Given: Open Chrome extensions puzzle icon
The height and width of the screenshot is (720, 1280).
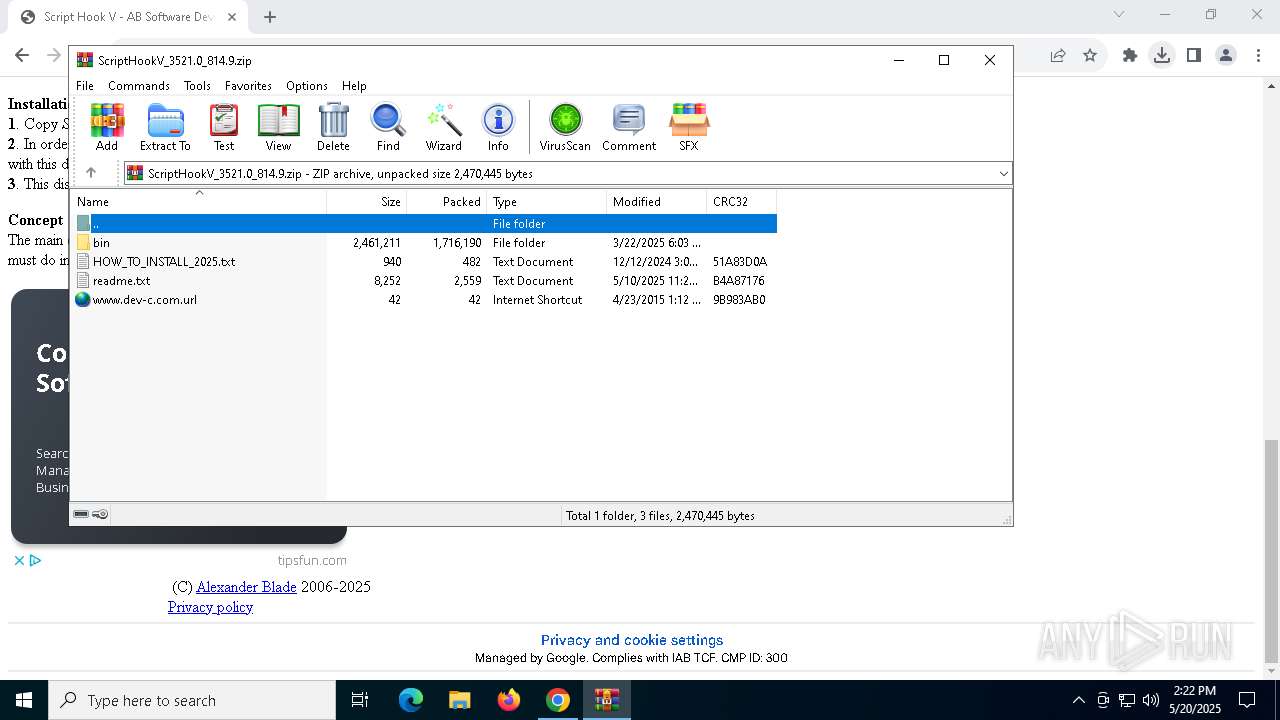Looking at the screenshot, I should tap(1129, 55).
